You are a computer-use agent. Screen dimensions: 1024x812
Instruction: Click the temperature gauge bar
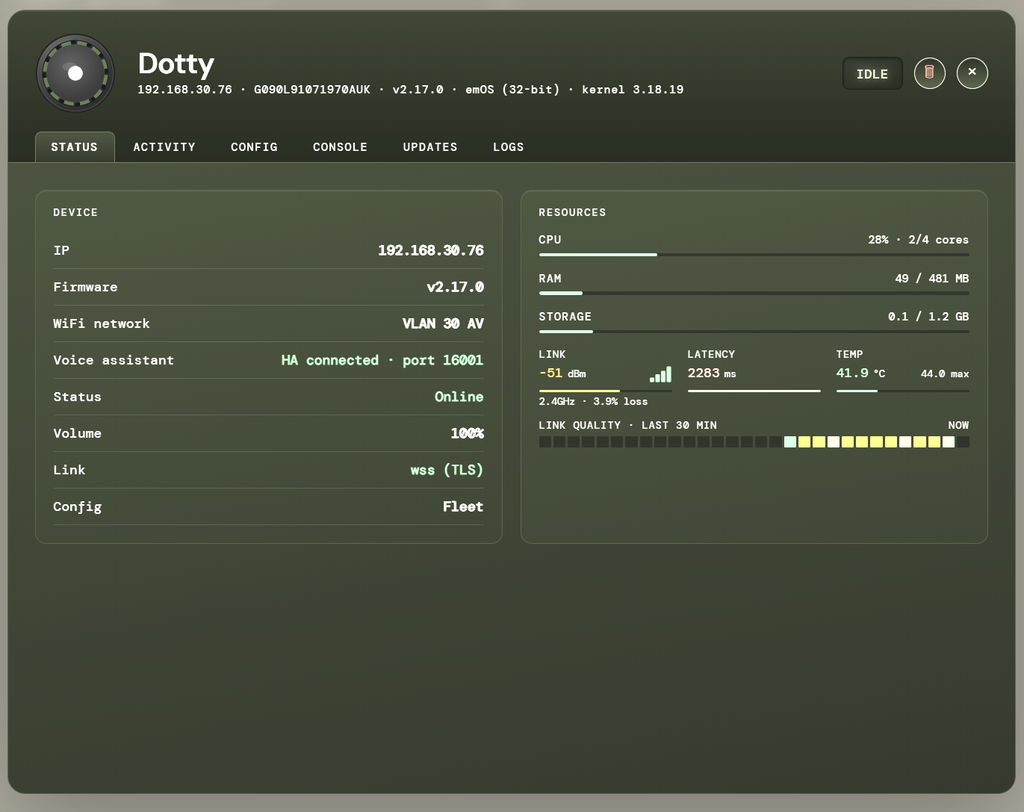(903, 391)
